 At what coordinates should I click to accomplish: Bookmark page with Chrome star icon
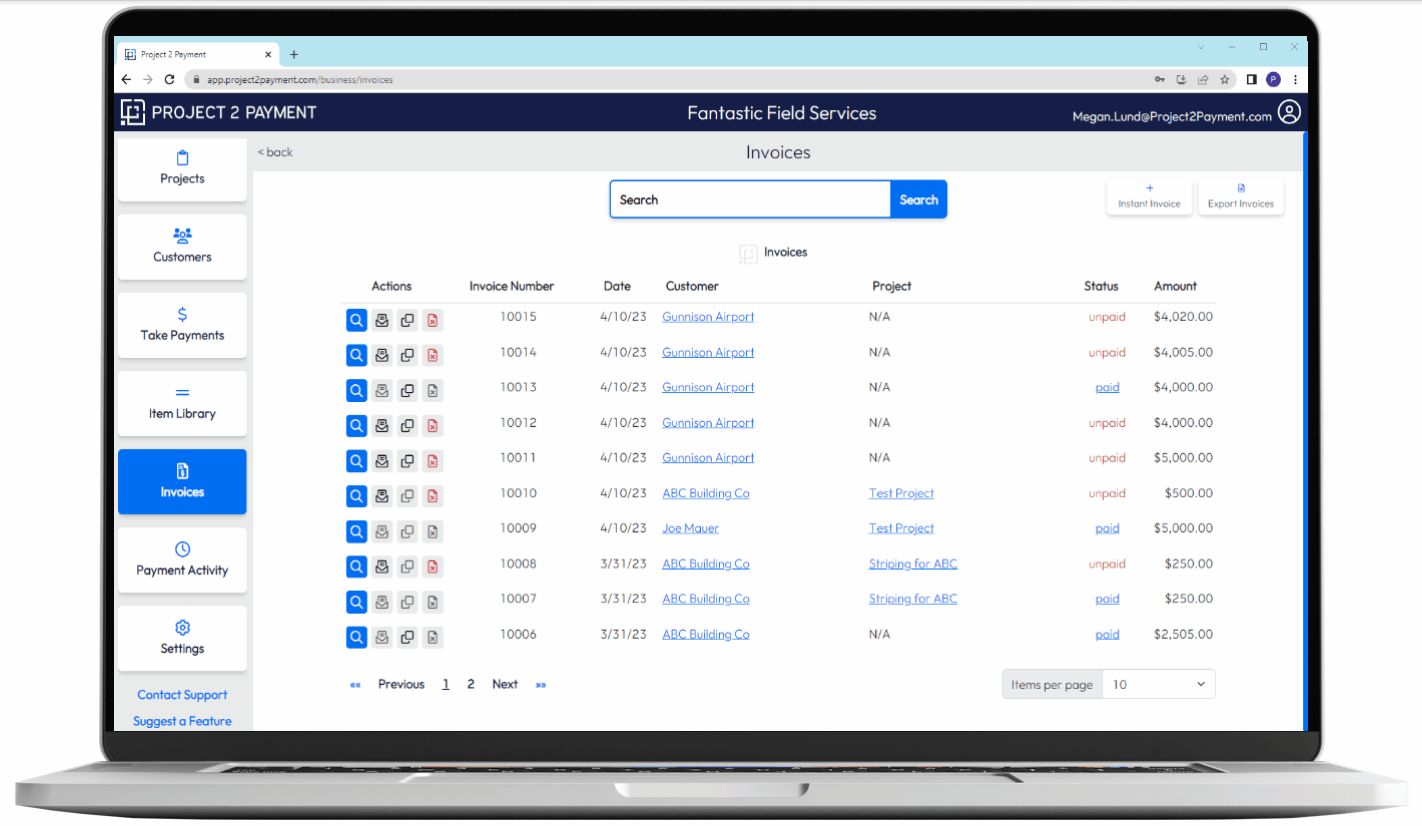pyautogui.click(x=1224, y=79)
